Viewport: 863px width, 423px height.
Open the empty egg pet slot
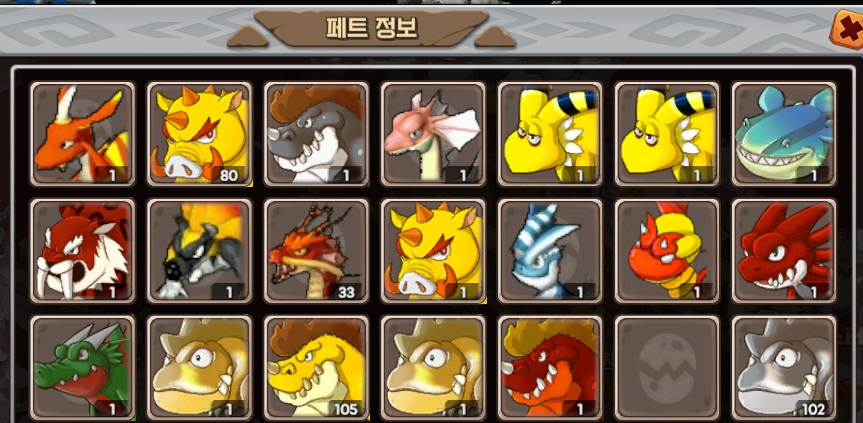click(x=667, y=367)
